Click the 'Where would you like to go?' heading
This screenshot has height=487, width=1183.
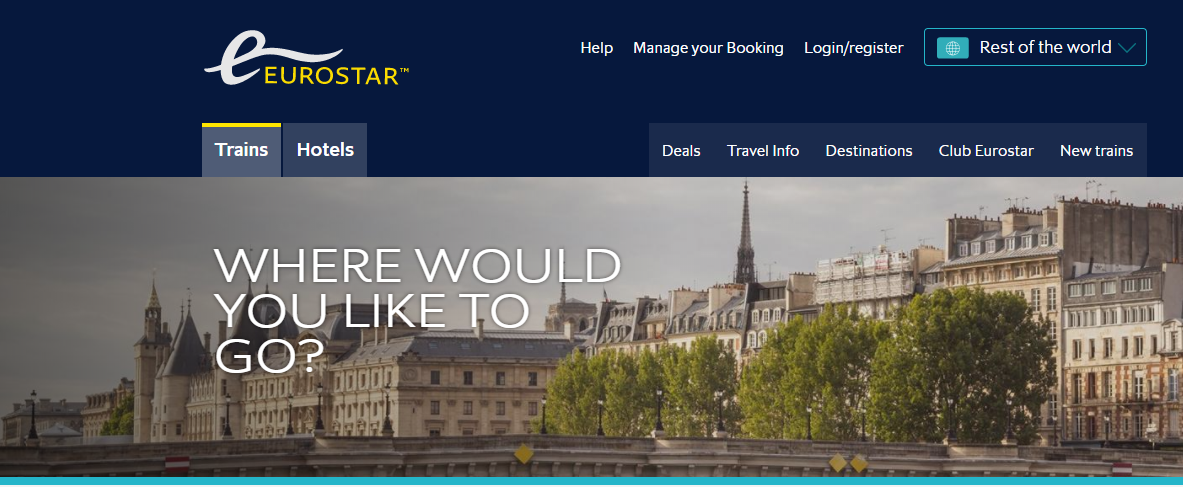(417, 310)
